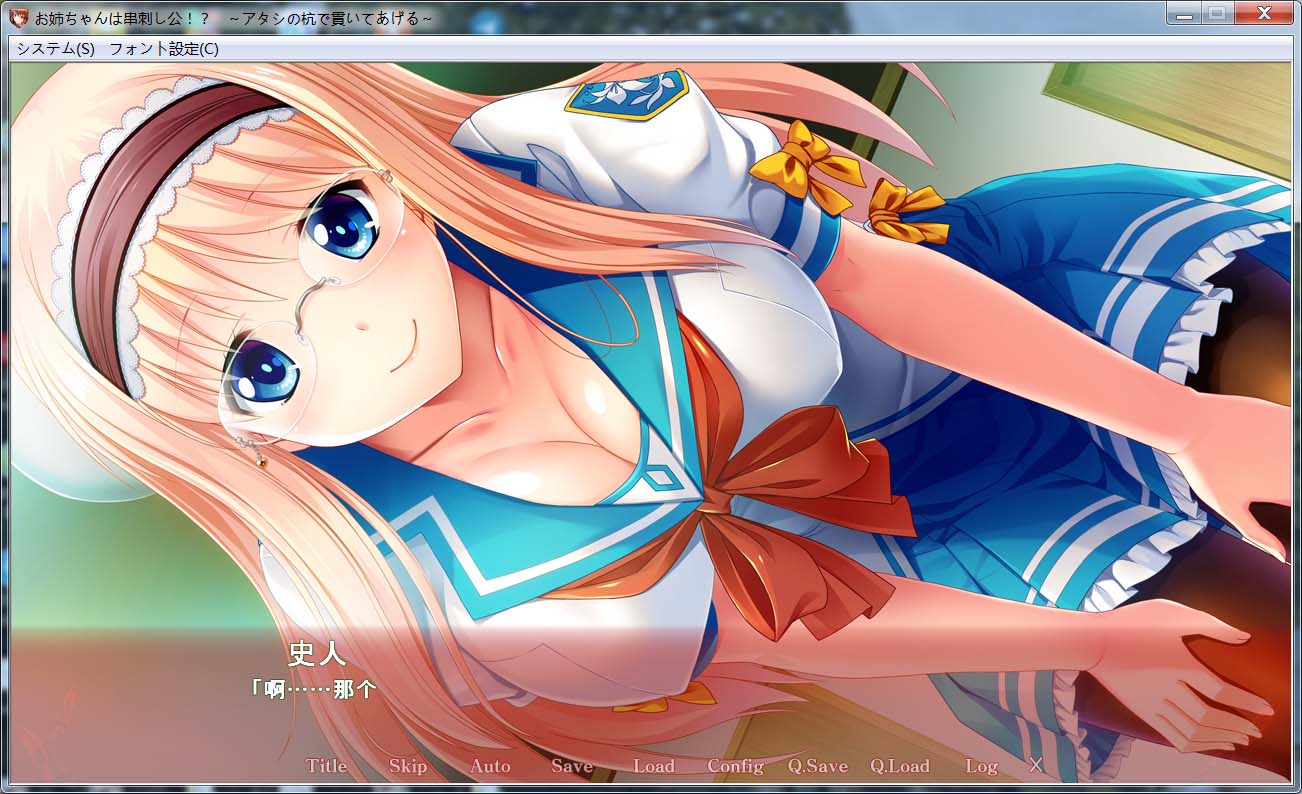Click the game icon in title bar
The image size is (1302, 794).
(18, 17)
